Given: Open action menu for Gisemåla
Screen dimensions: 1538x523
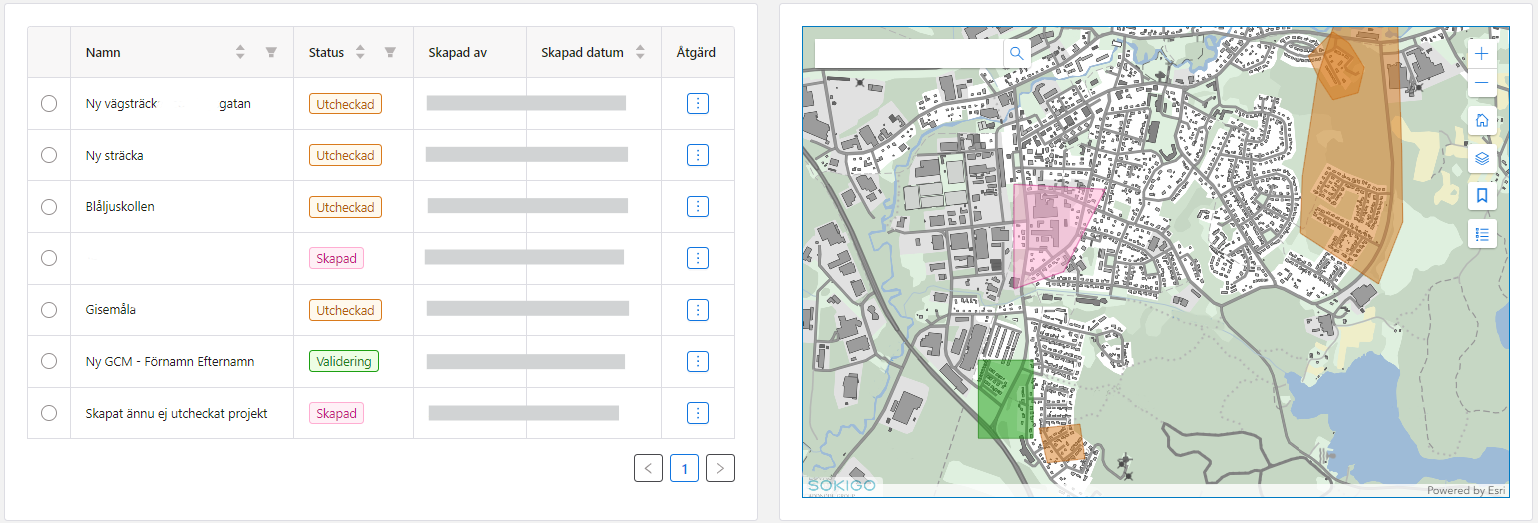Looking at the screenshot, I should (x=698, y=310).
